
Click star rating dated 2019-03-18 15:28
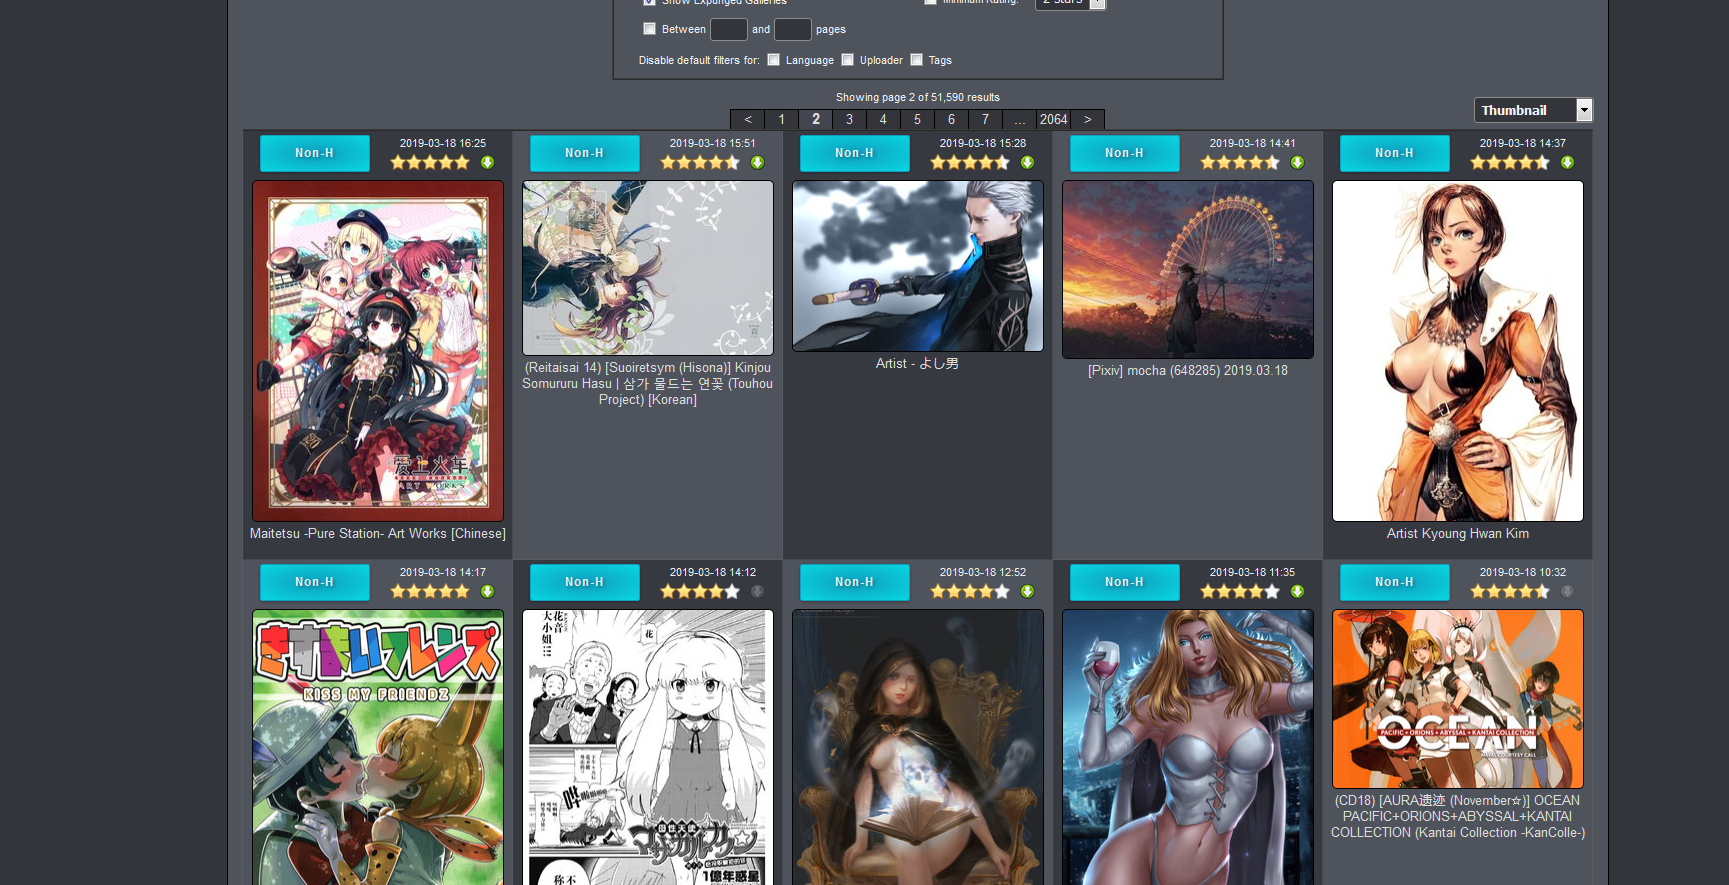point(970,162)
